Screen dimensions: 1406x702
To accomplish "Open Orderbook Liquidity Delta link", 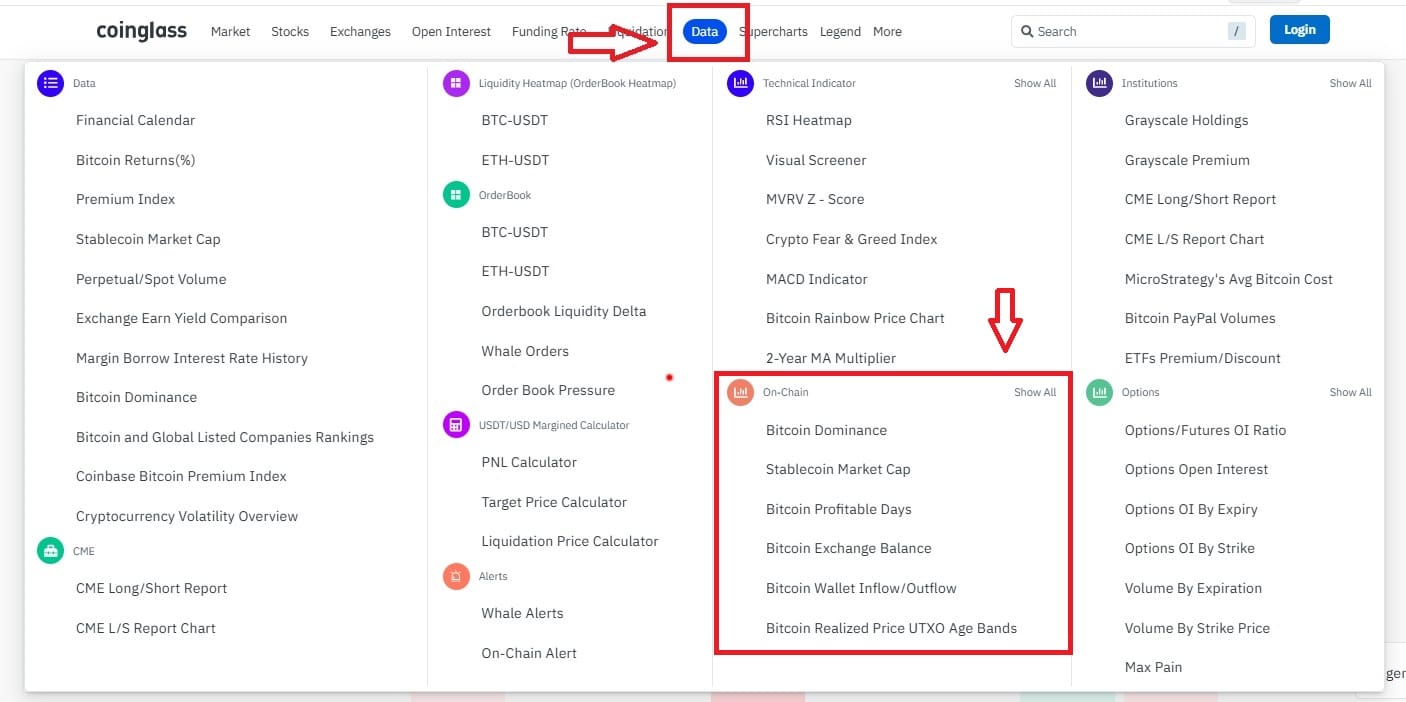I will click(564, 311).
